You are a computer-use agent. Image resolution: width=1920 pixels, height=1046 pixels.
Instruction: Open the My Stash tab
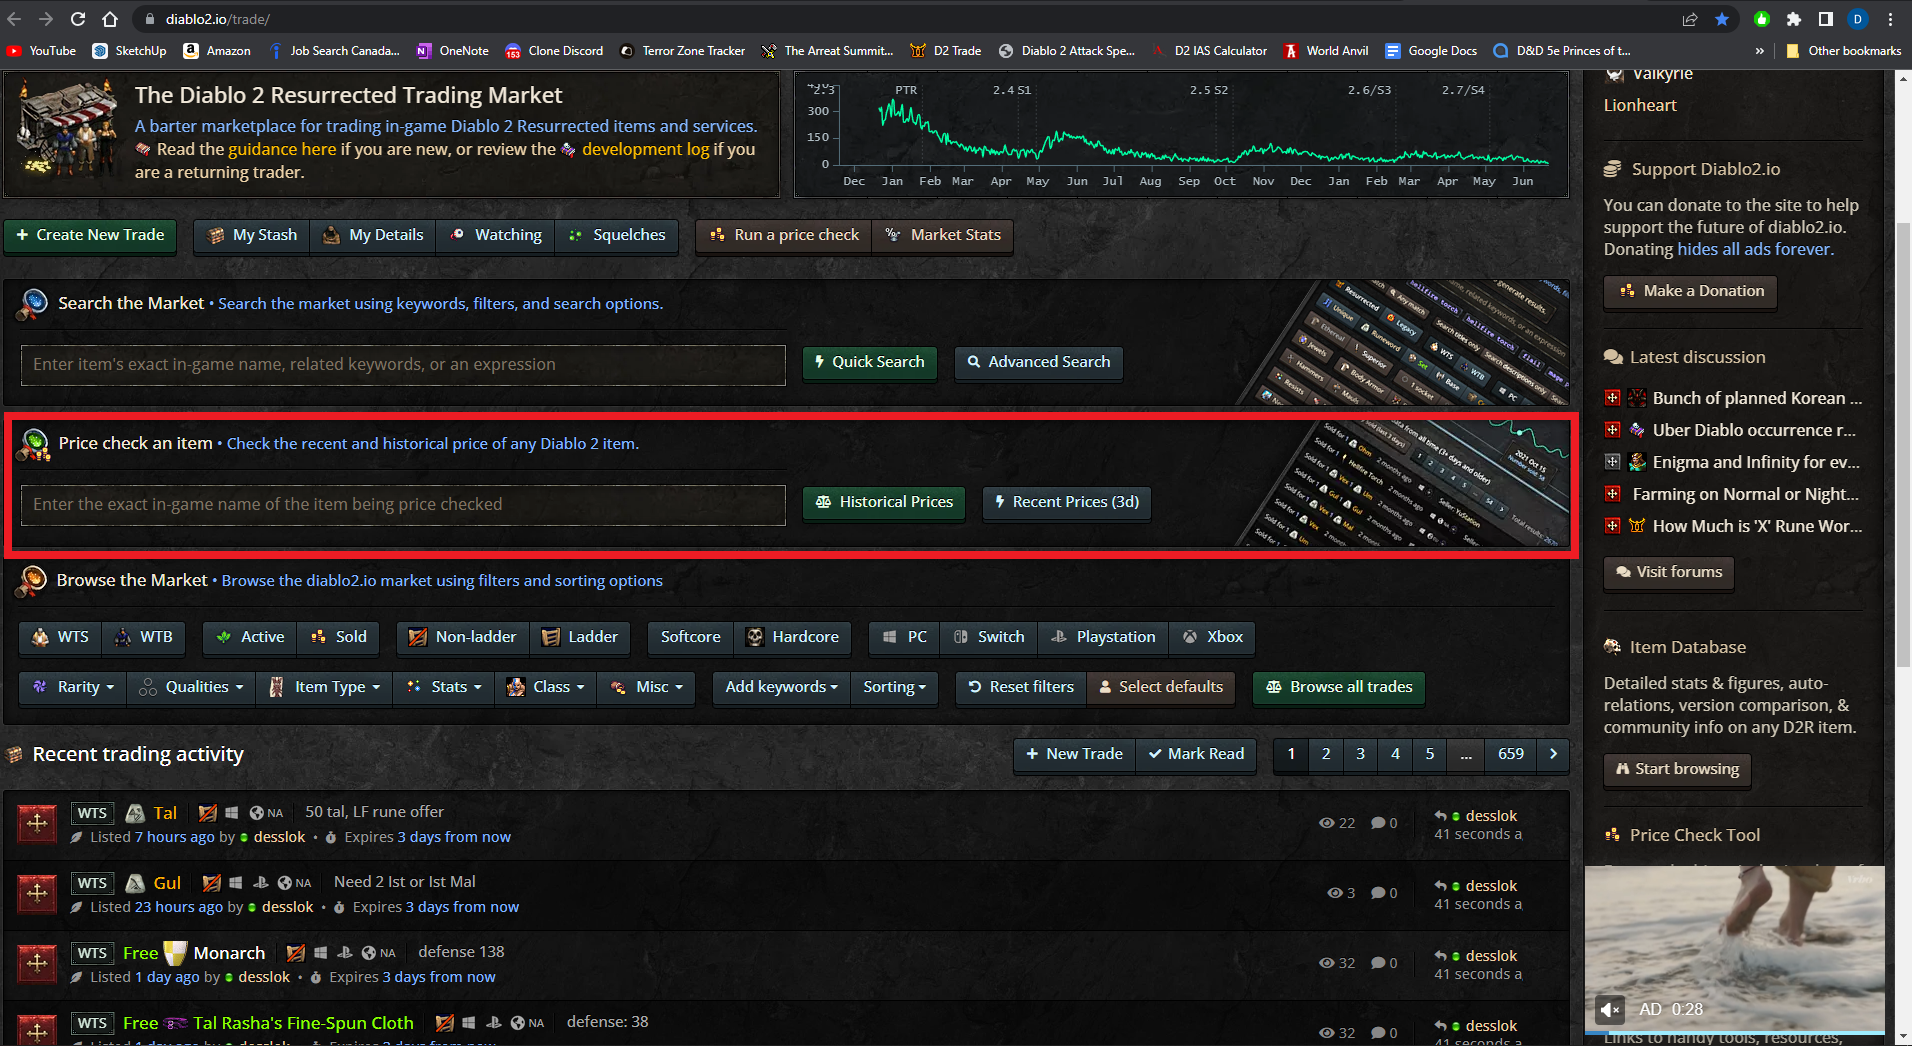tap(252, 235)
